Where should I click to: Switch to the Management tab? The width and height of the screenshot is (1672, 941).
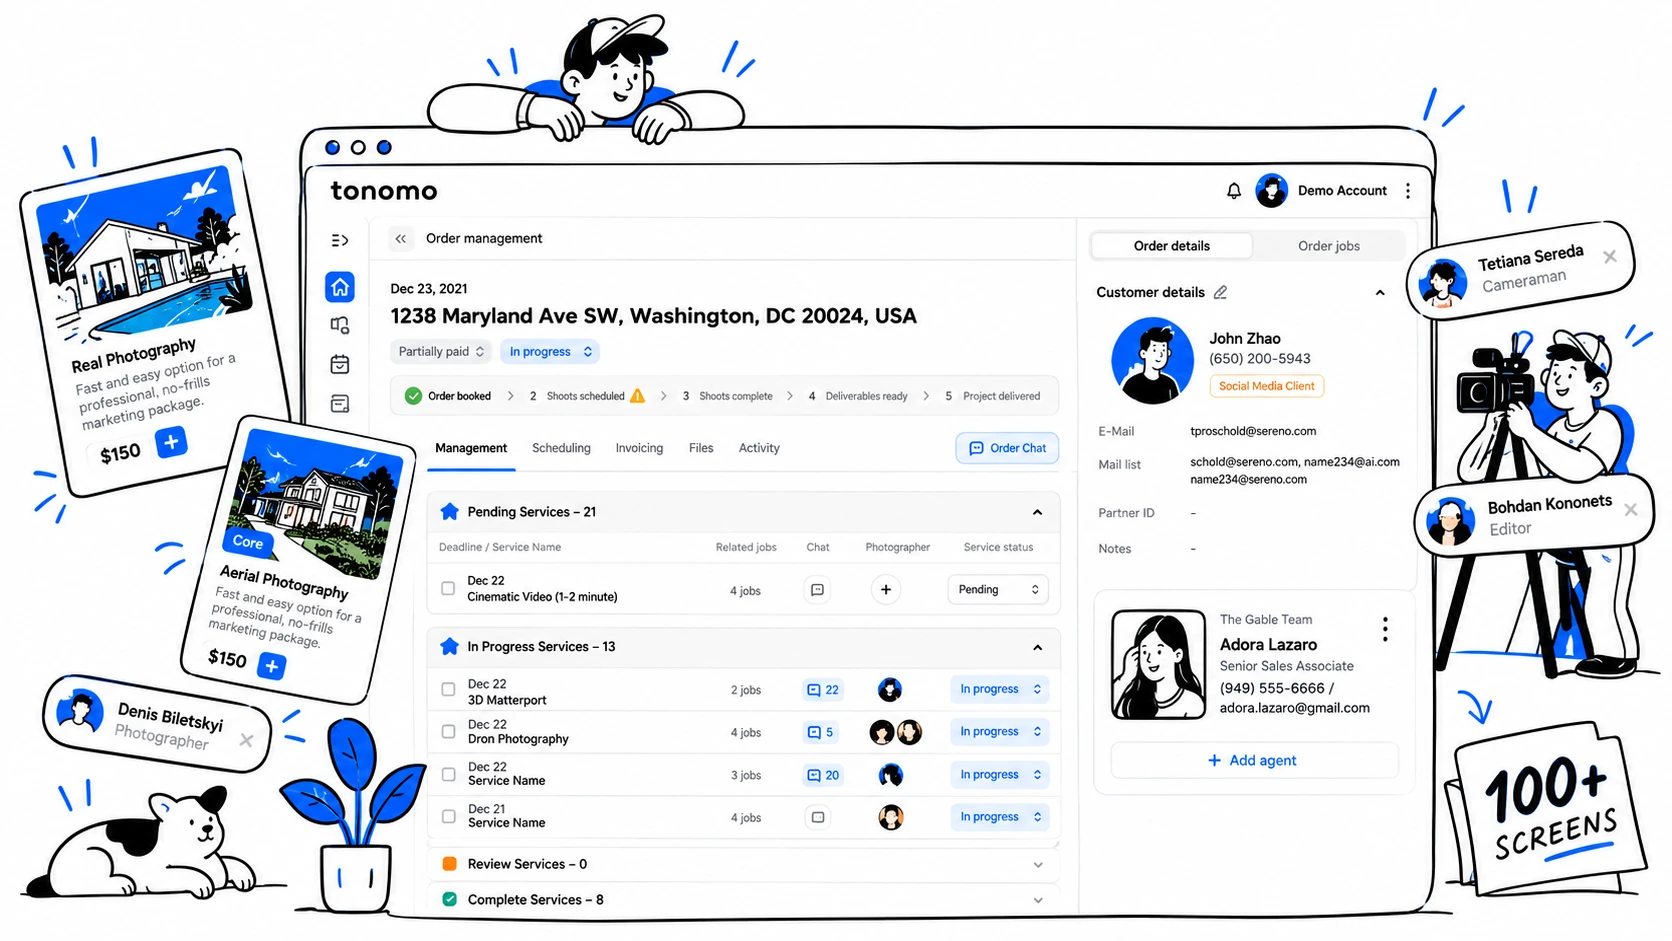click(471, 449)
